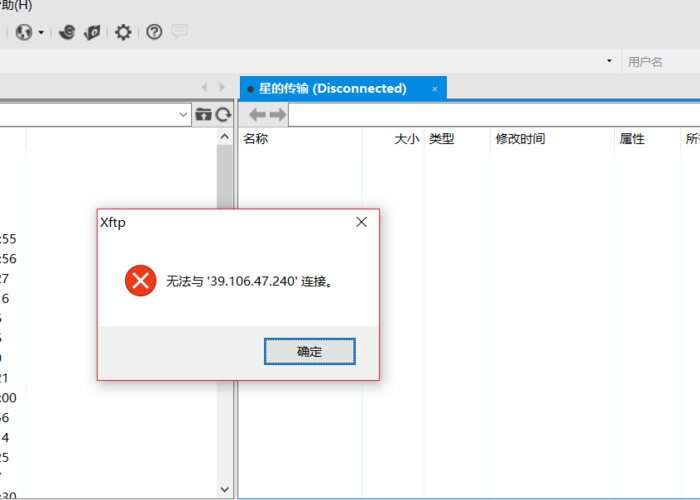Click the help question mark icon
This screenshot has width=700, height=500.
coord(154,32)
